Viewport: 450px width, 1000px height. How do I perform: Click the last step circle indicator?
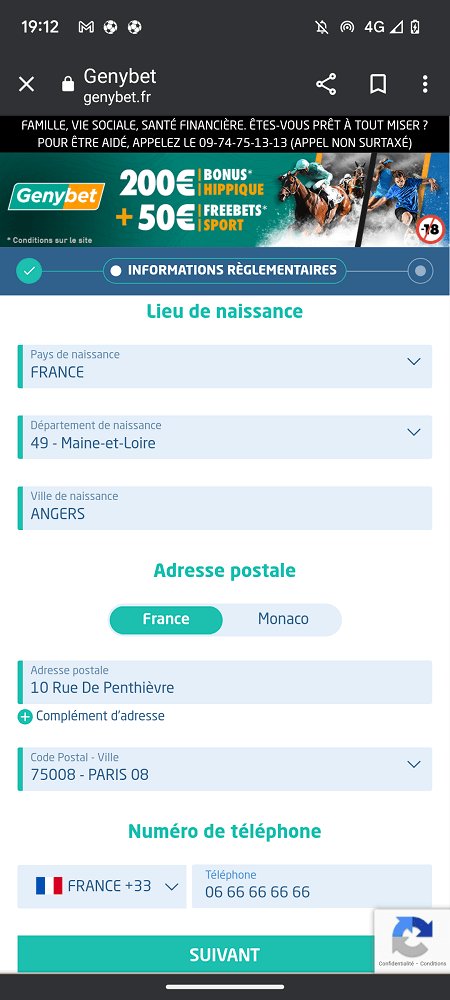click(420, 270)
